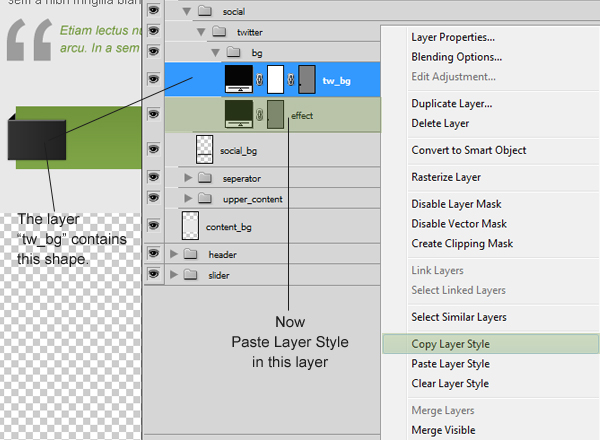Select the content_bg layer name
The image size is (600, 440).
coord(228,227)
